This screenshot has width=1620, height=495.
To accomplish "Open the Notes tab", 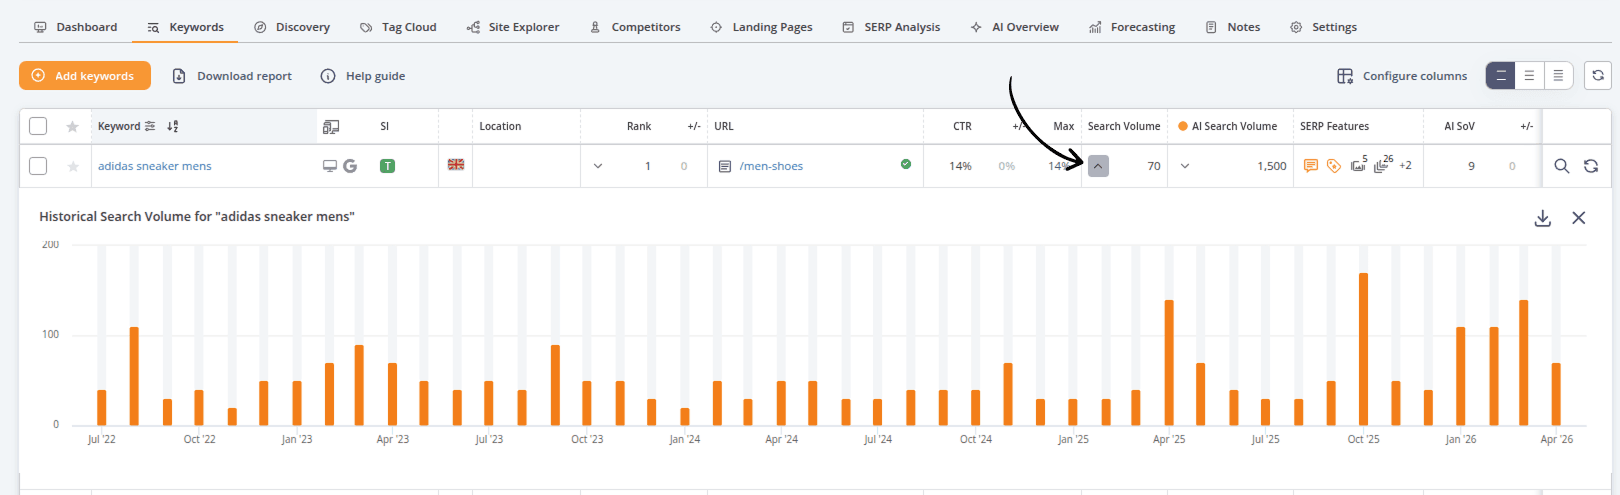I will (x=1233, y=27).
